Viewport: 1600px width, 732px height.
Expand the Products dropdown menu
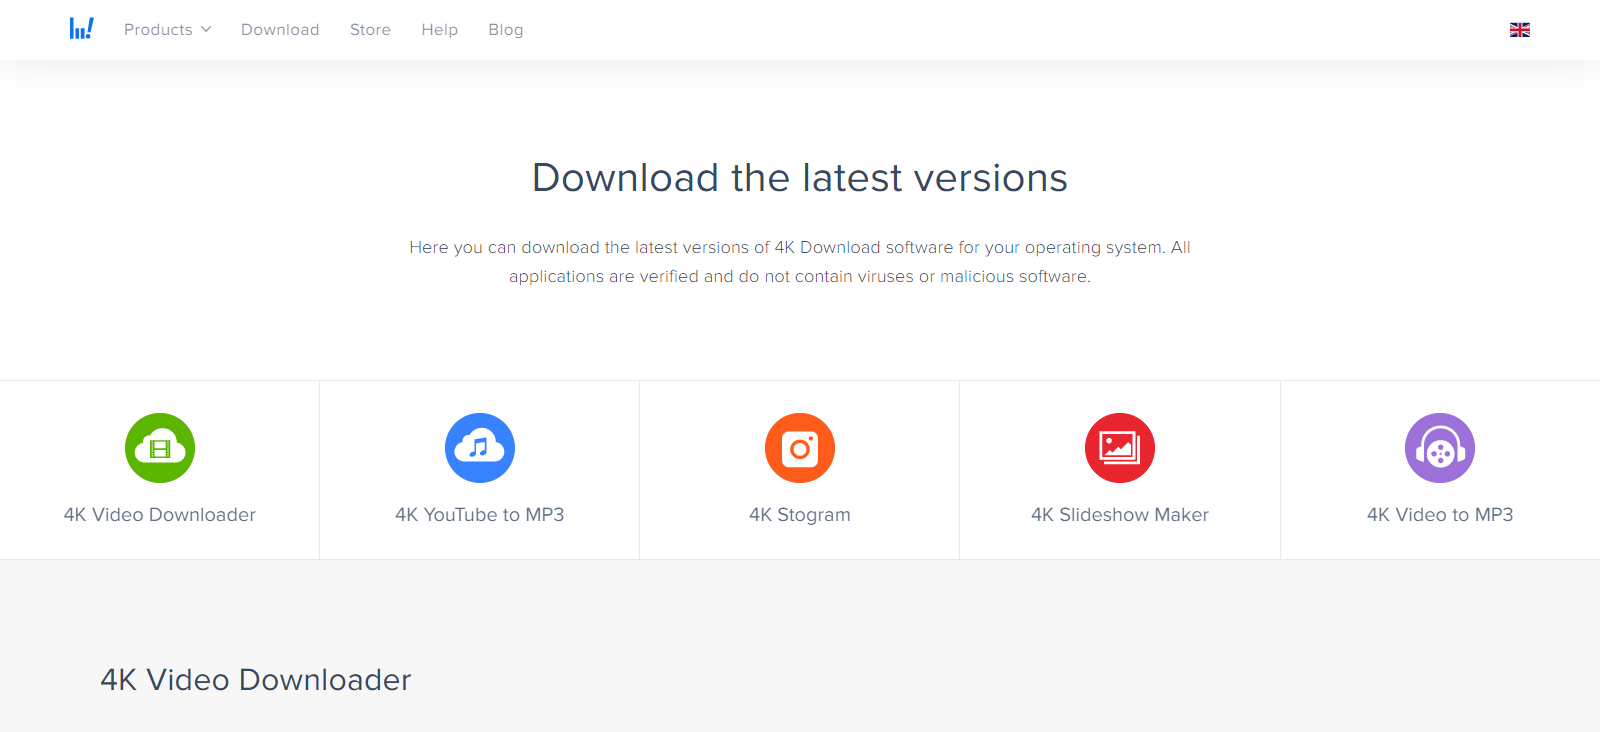pos(167,30)
